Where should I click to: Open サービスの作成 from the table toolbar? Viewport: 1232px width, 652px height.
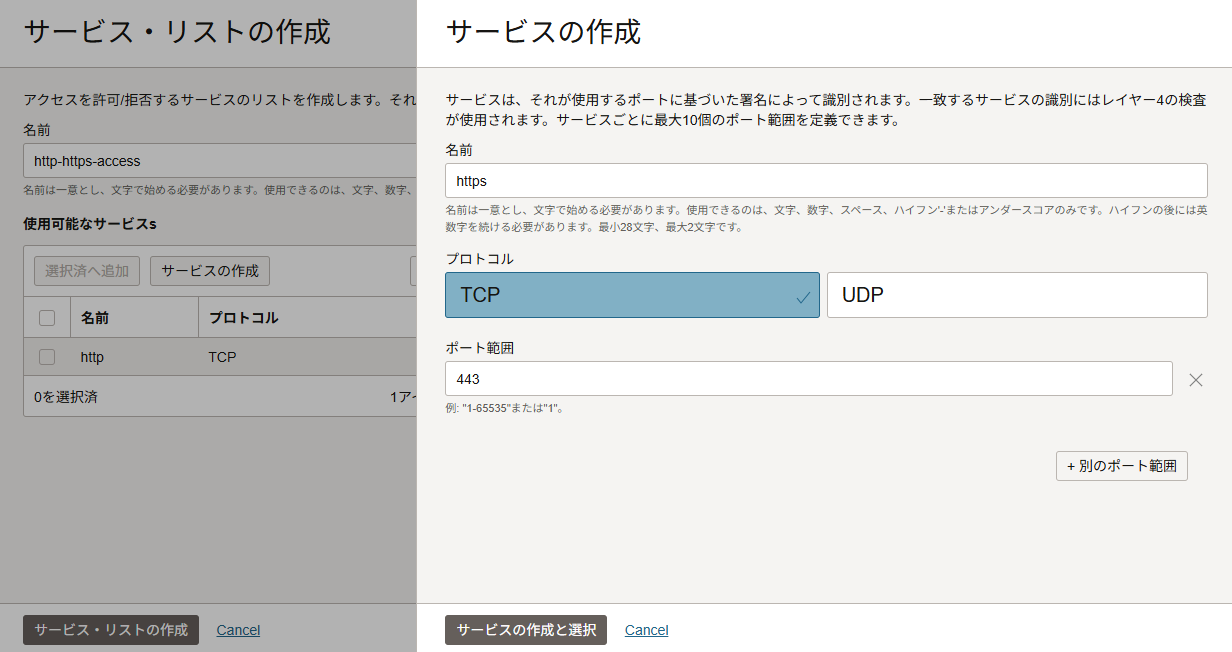coord(210,271)
